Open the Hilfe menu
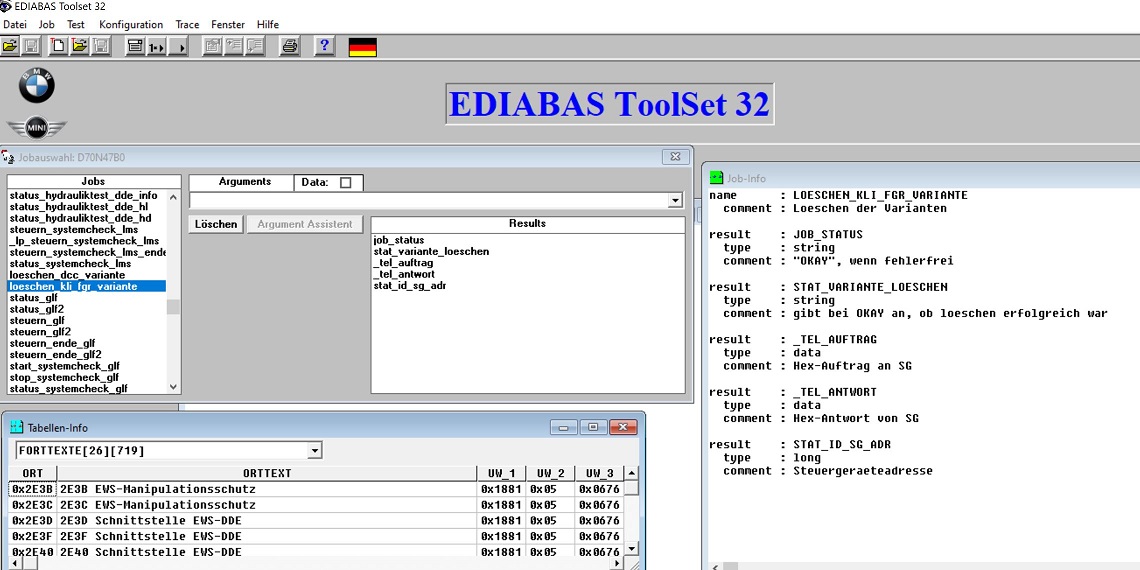The image size is (1140, 570). tap(268, 24)
